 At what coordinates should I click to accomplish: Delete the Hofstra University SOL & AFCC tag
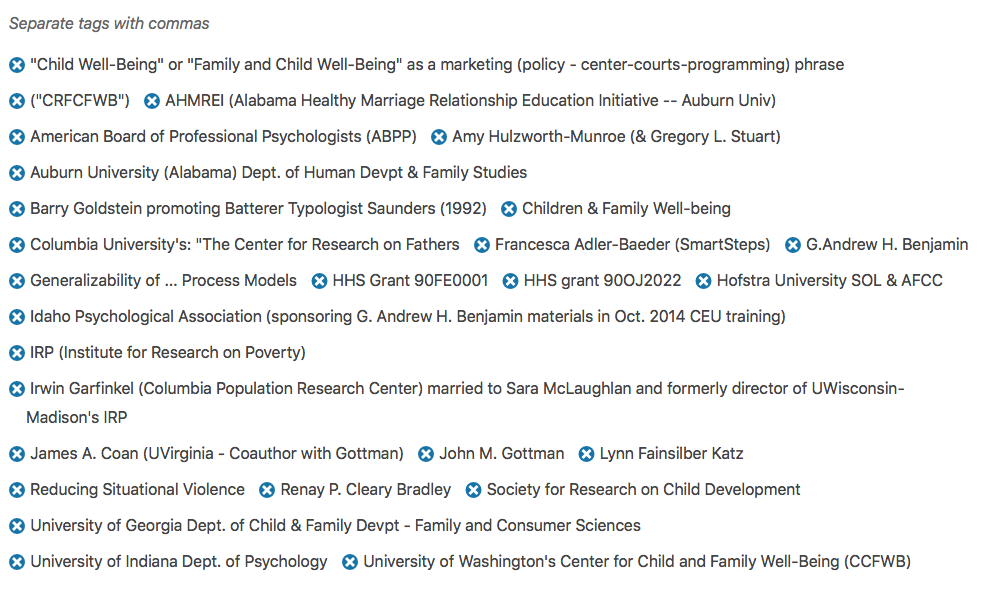tap(704, 281)
